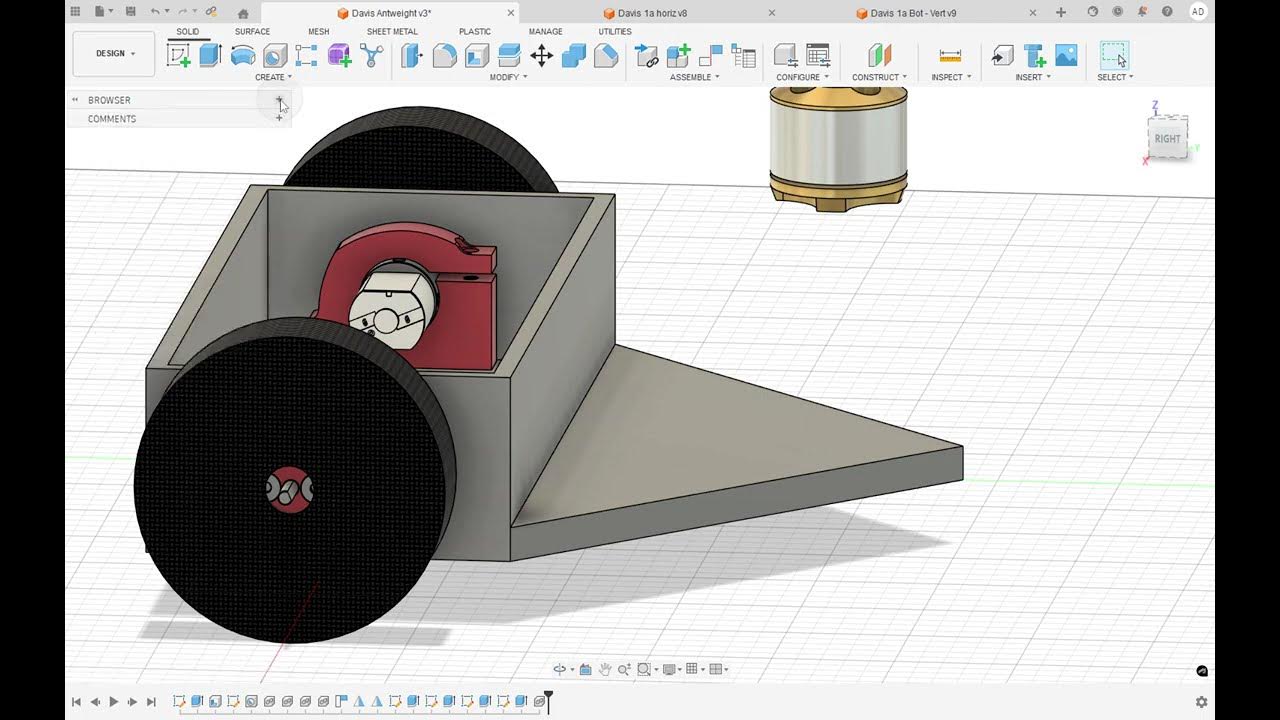Viewport: 1280px width, 720px height.
Task: Open the Design workspace dropdown
Action: (114, 54)
